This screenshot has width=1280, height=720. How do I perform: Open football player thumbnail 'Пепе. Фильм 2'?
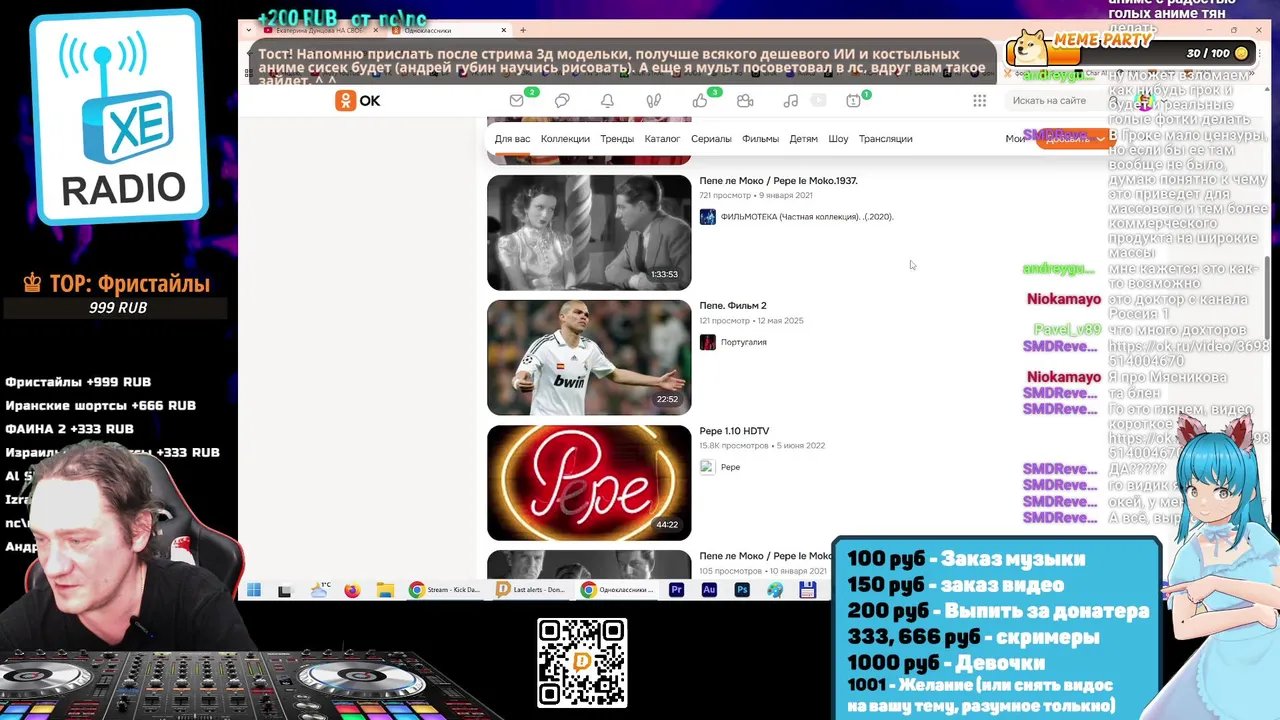[x=589, y=358]
